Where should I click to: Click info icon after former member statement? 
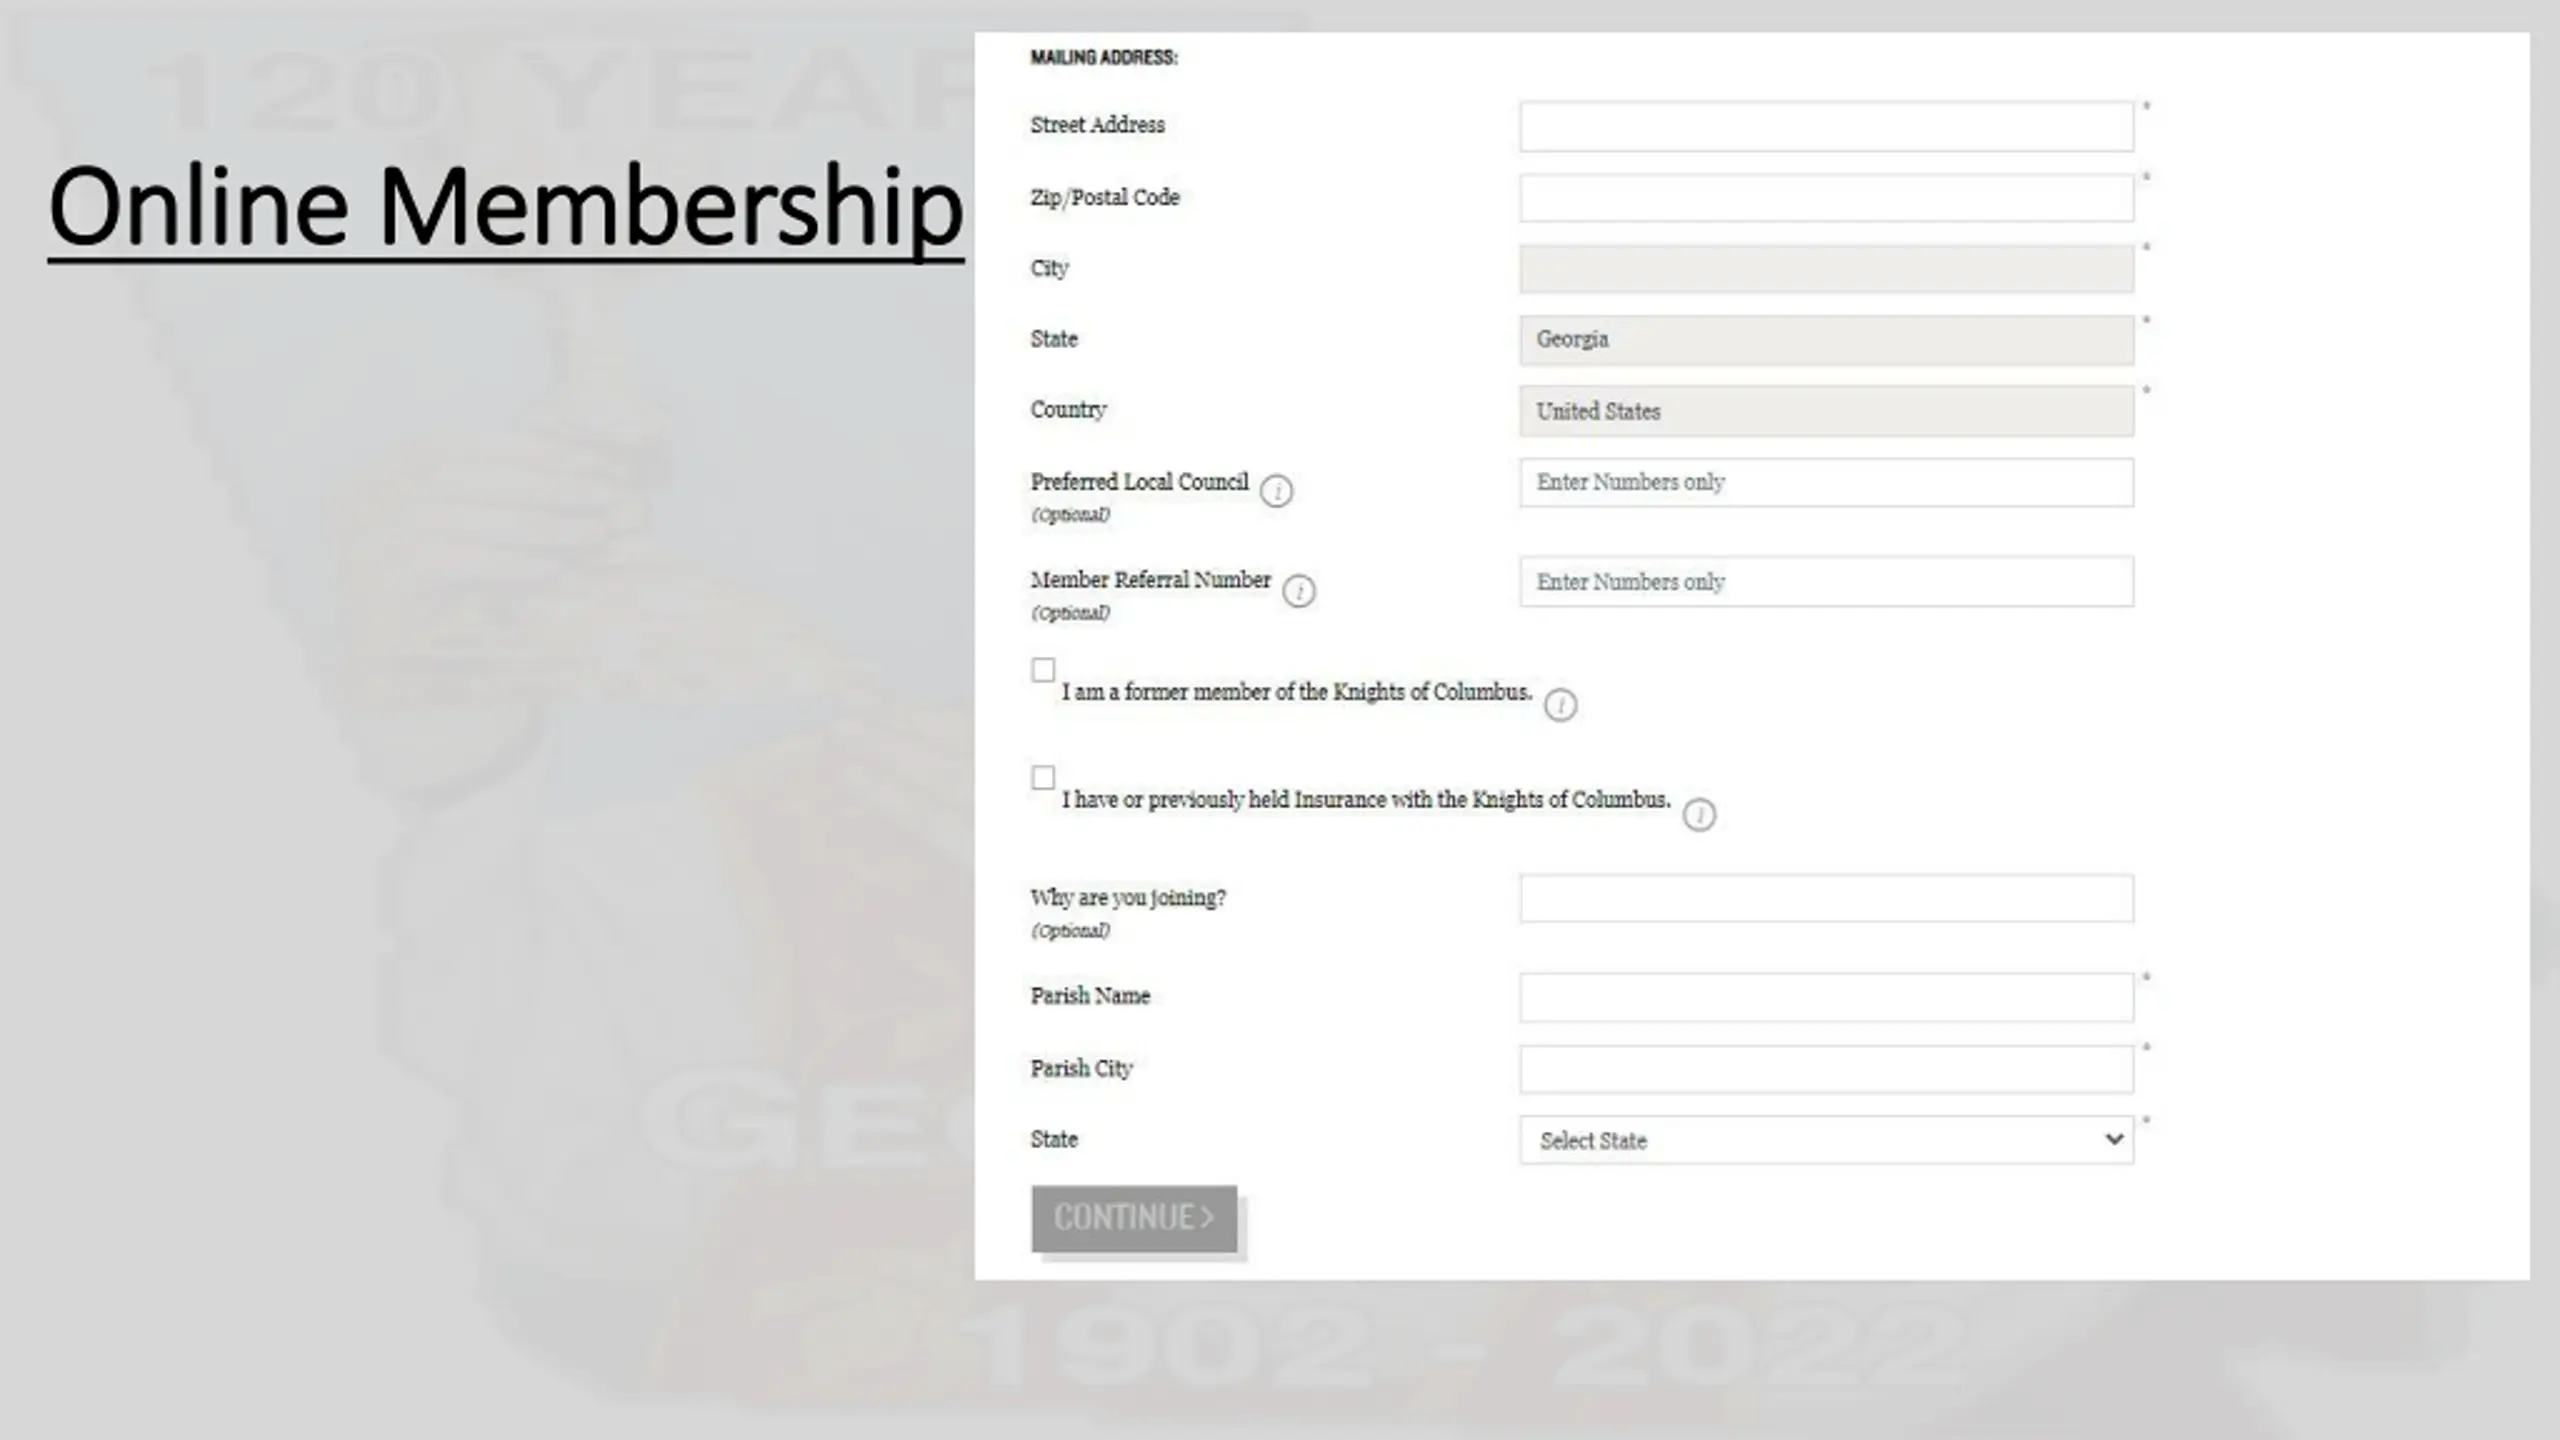tap(1560, 705)
